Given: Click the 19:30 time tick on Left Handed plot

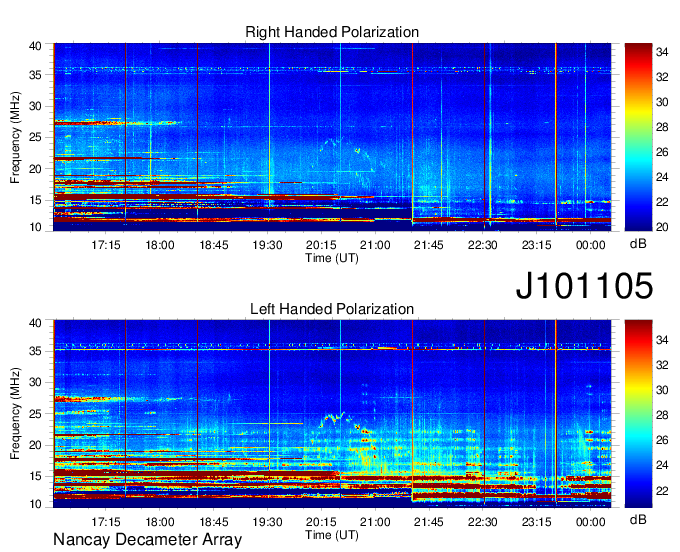Looking at the screenshot, I should (268, 522).
